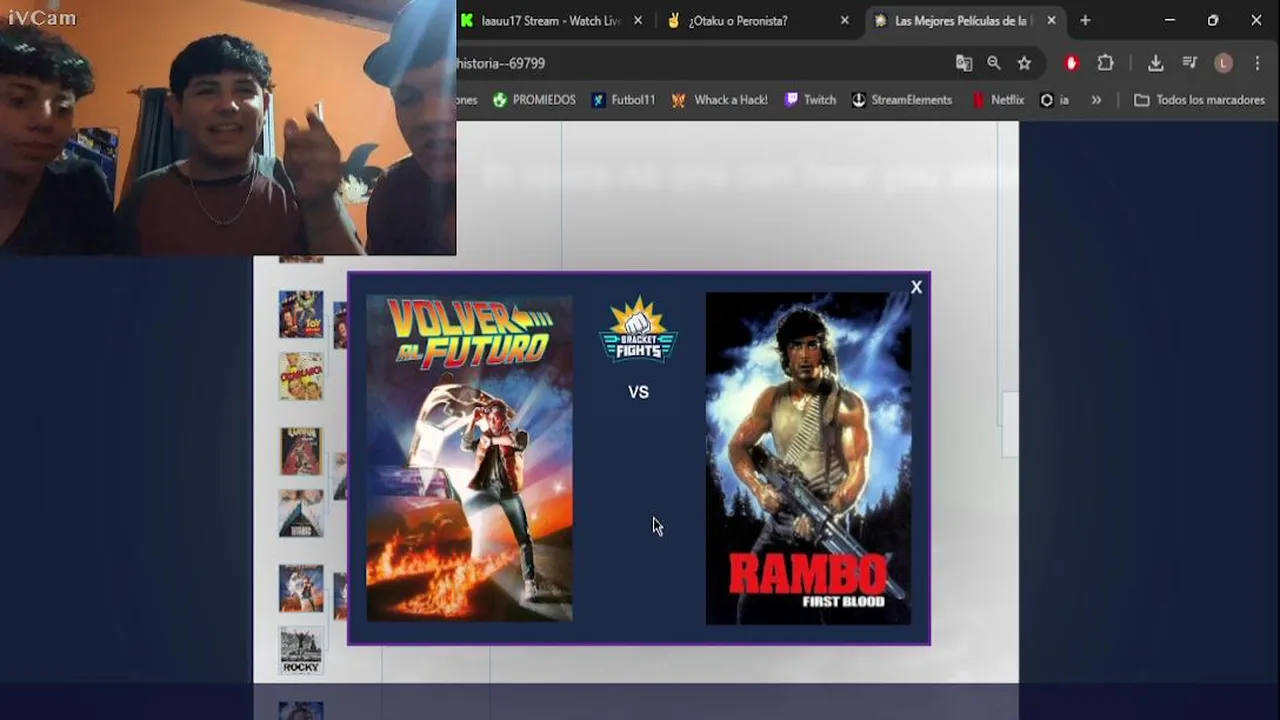Viewport: 1280px width, 720px height.
Task: Close the matchup popup with X
Action: point(916,287)
